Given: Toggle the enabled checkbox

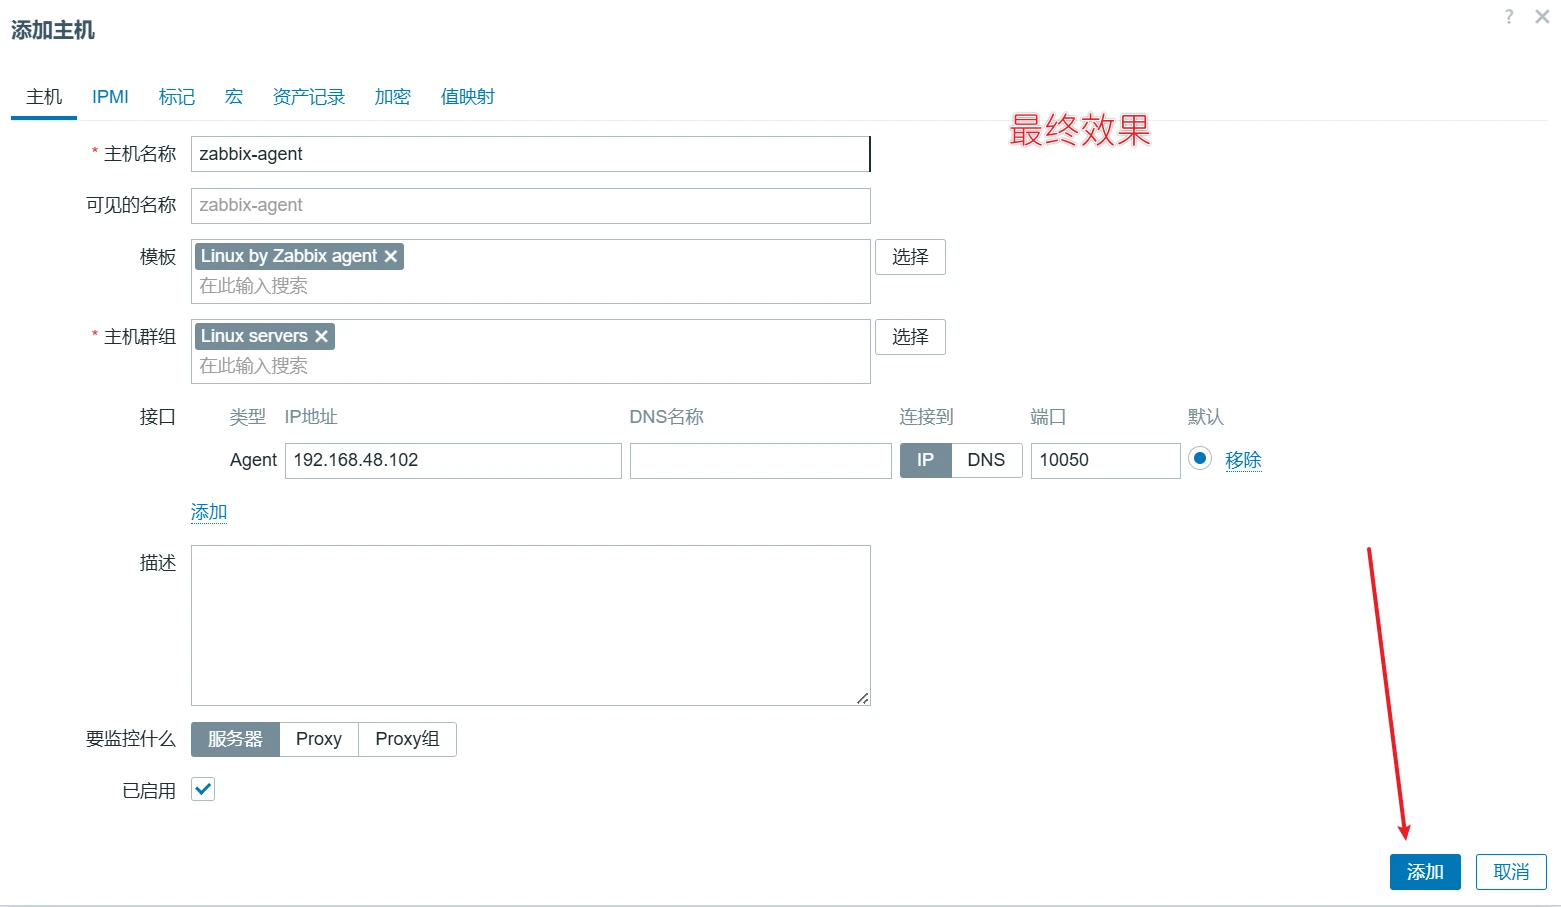Looking at the screenshot, I should click(203, 789).
